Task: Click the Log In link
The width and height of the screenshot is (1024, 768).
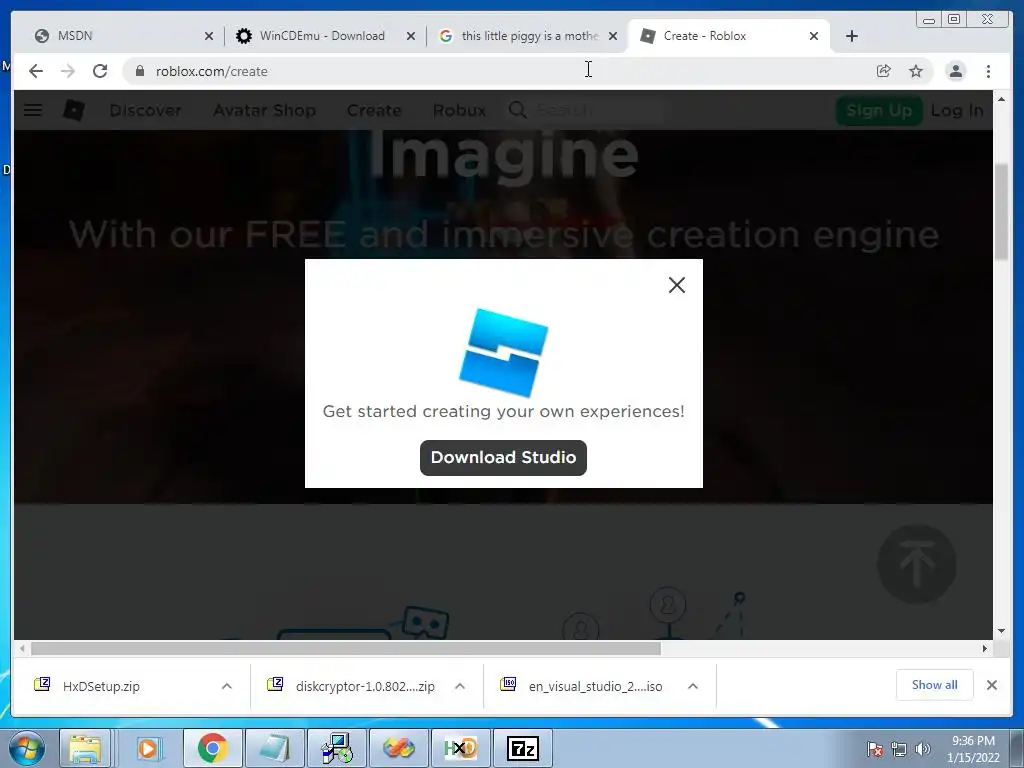Action: click(957, 110)
